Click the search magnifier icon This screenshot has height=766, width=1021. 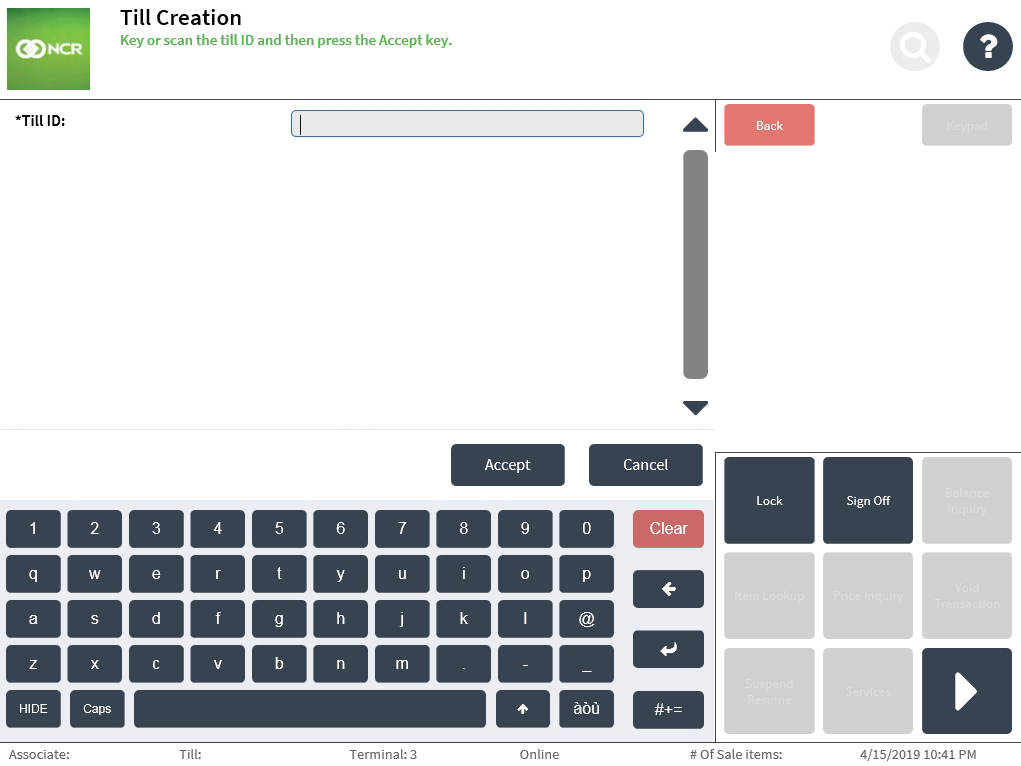coord(915,46)
